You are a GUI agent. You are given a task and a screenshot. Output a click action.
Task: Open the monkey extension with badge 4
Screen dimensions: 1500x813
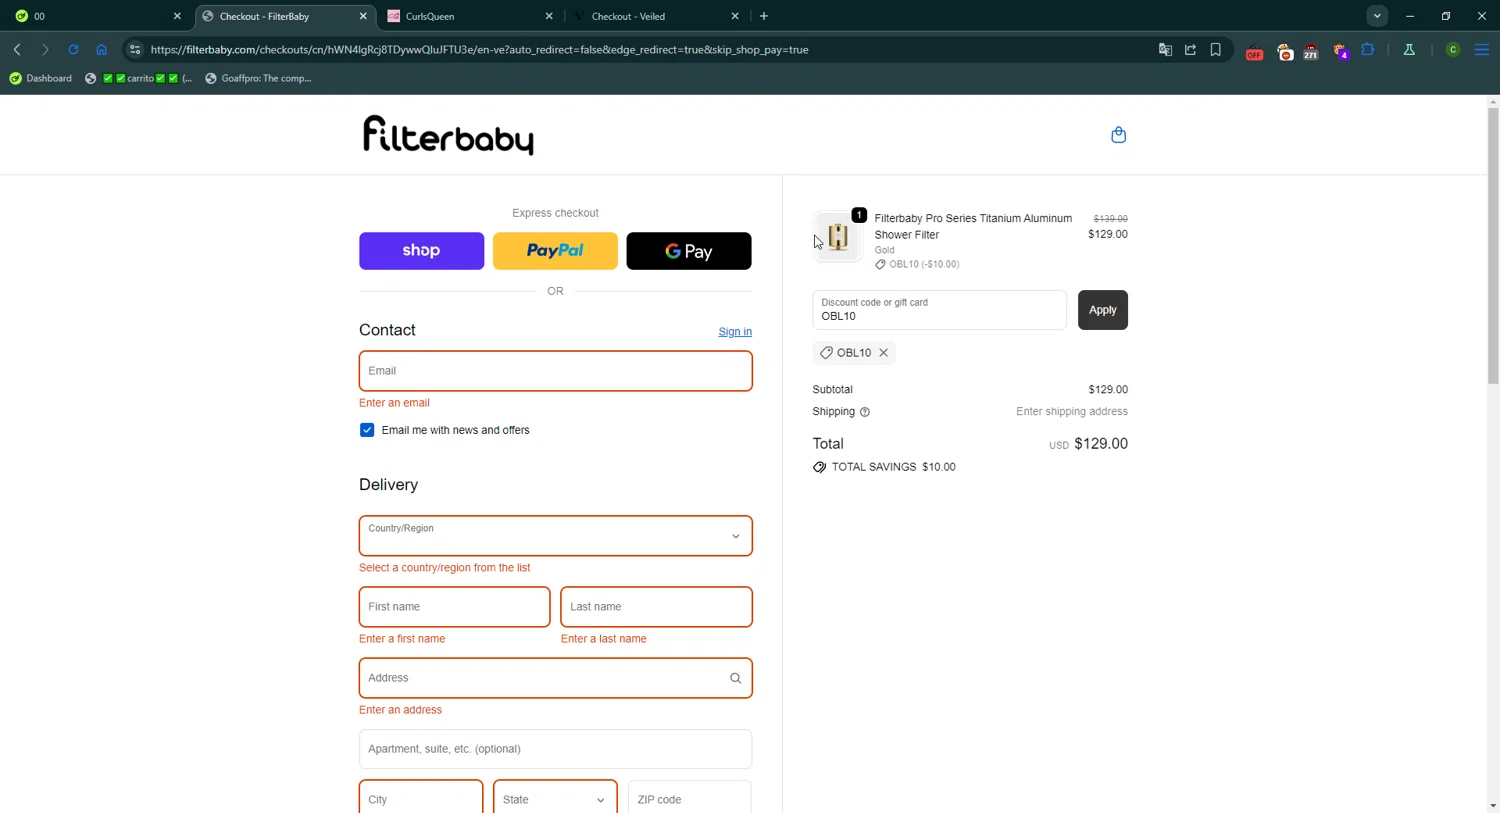coord(1340,52)
